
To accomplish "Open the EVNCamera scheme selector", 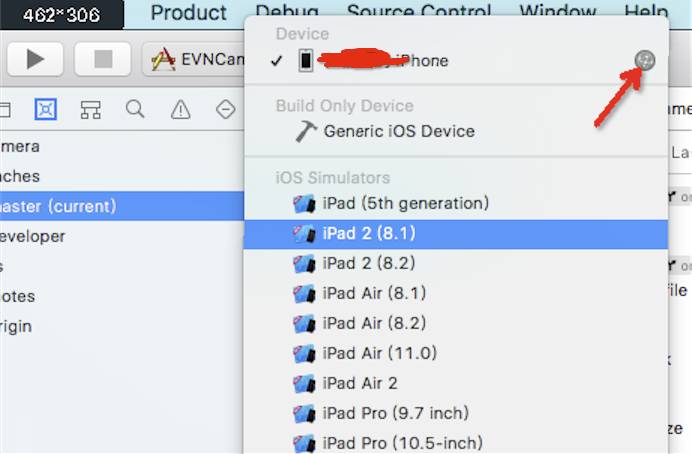I will (x=194, y=59).
